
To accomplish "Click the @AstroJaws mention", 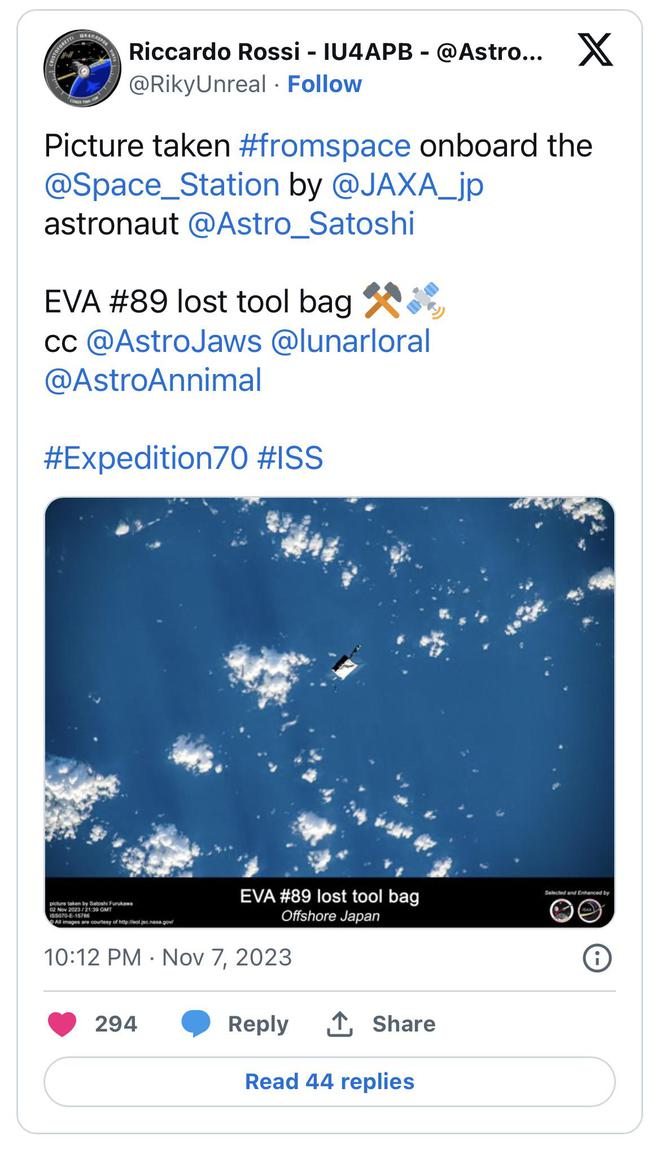I will 174,341.
